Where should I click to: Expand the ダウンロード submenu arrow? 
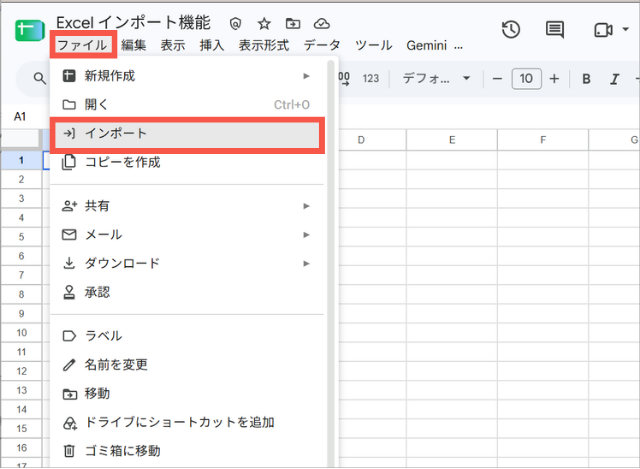tap(306, 264)
